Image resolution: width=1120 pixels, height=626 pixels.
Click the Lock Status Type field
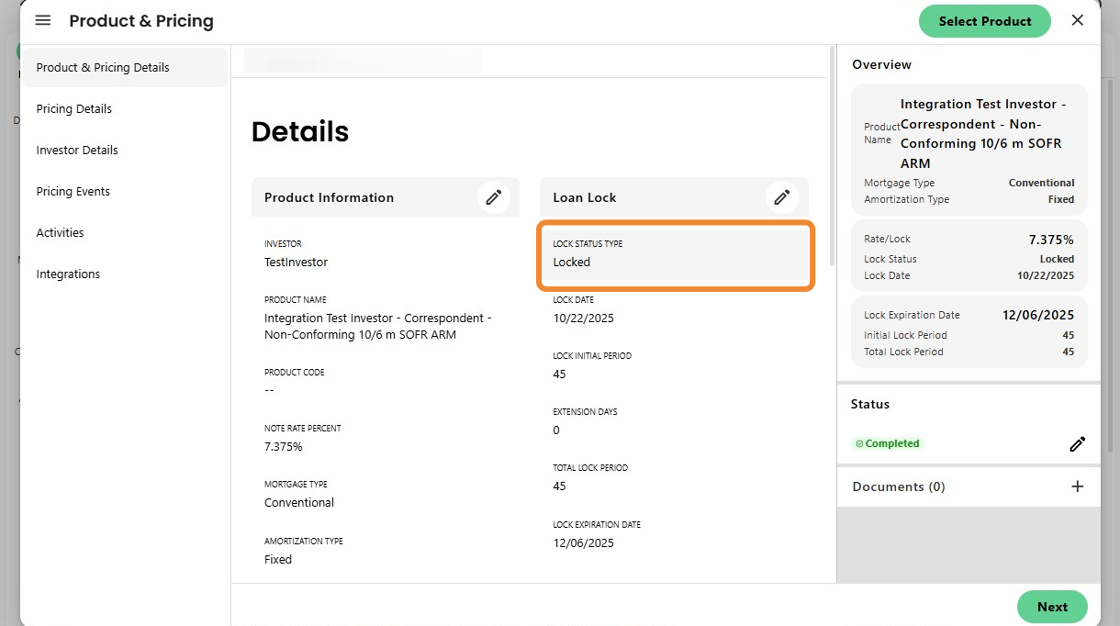[675, 254]
